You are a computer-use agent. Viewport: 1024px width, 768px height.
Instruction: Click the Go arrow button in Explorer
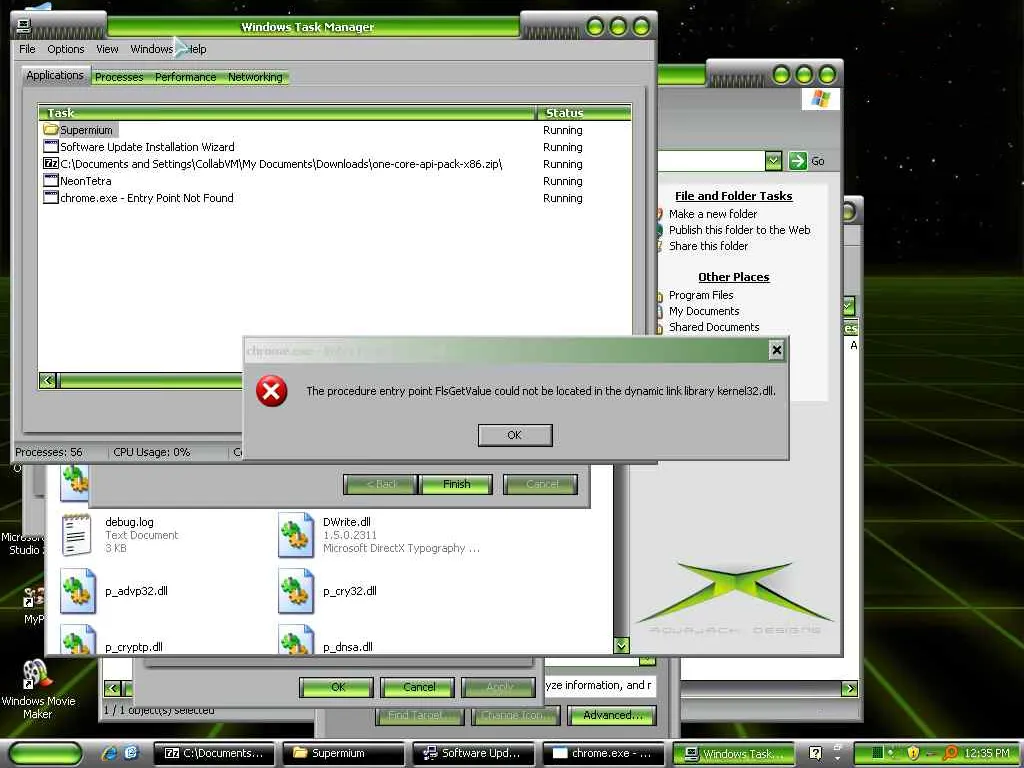(797, 161)
